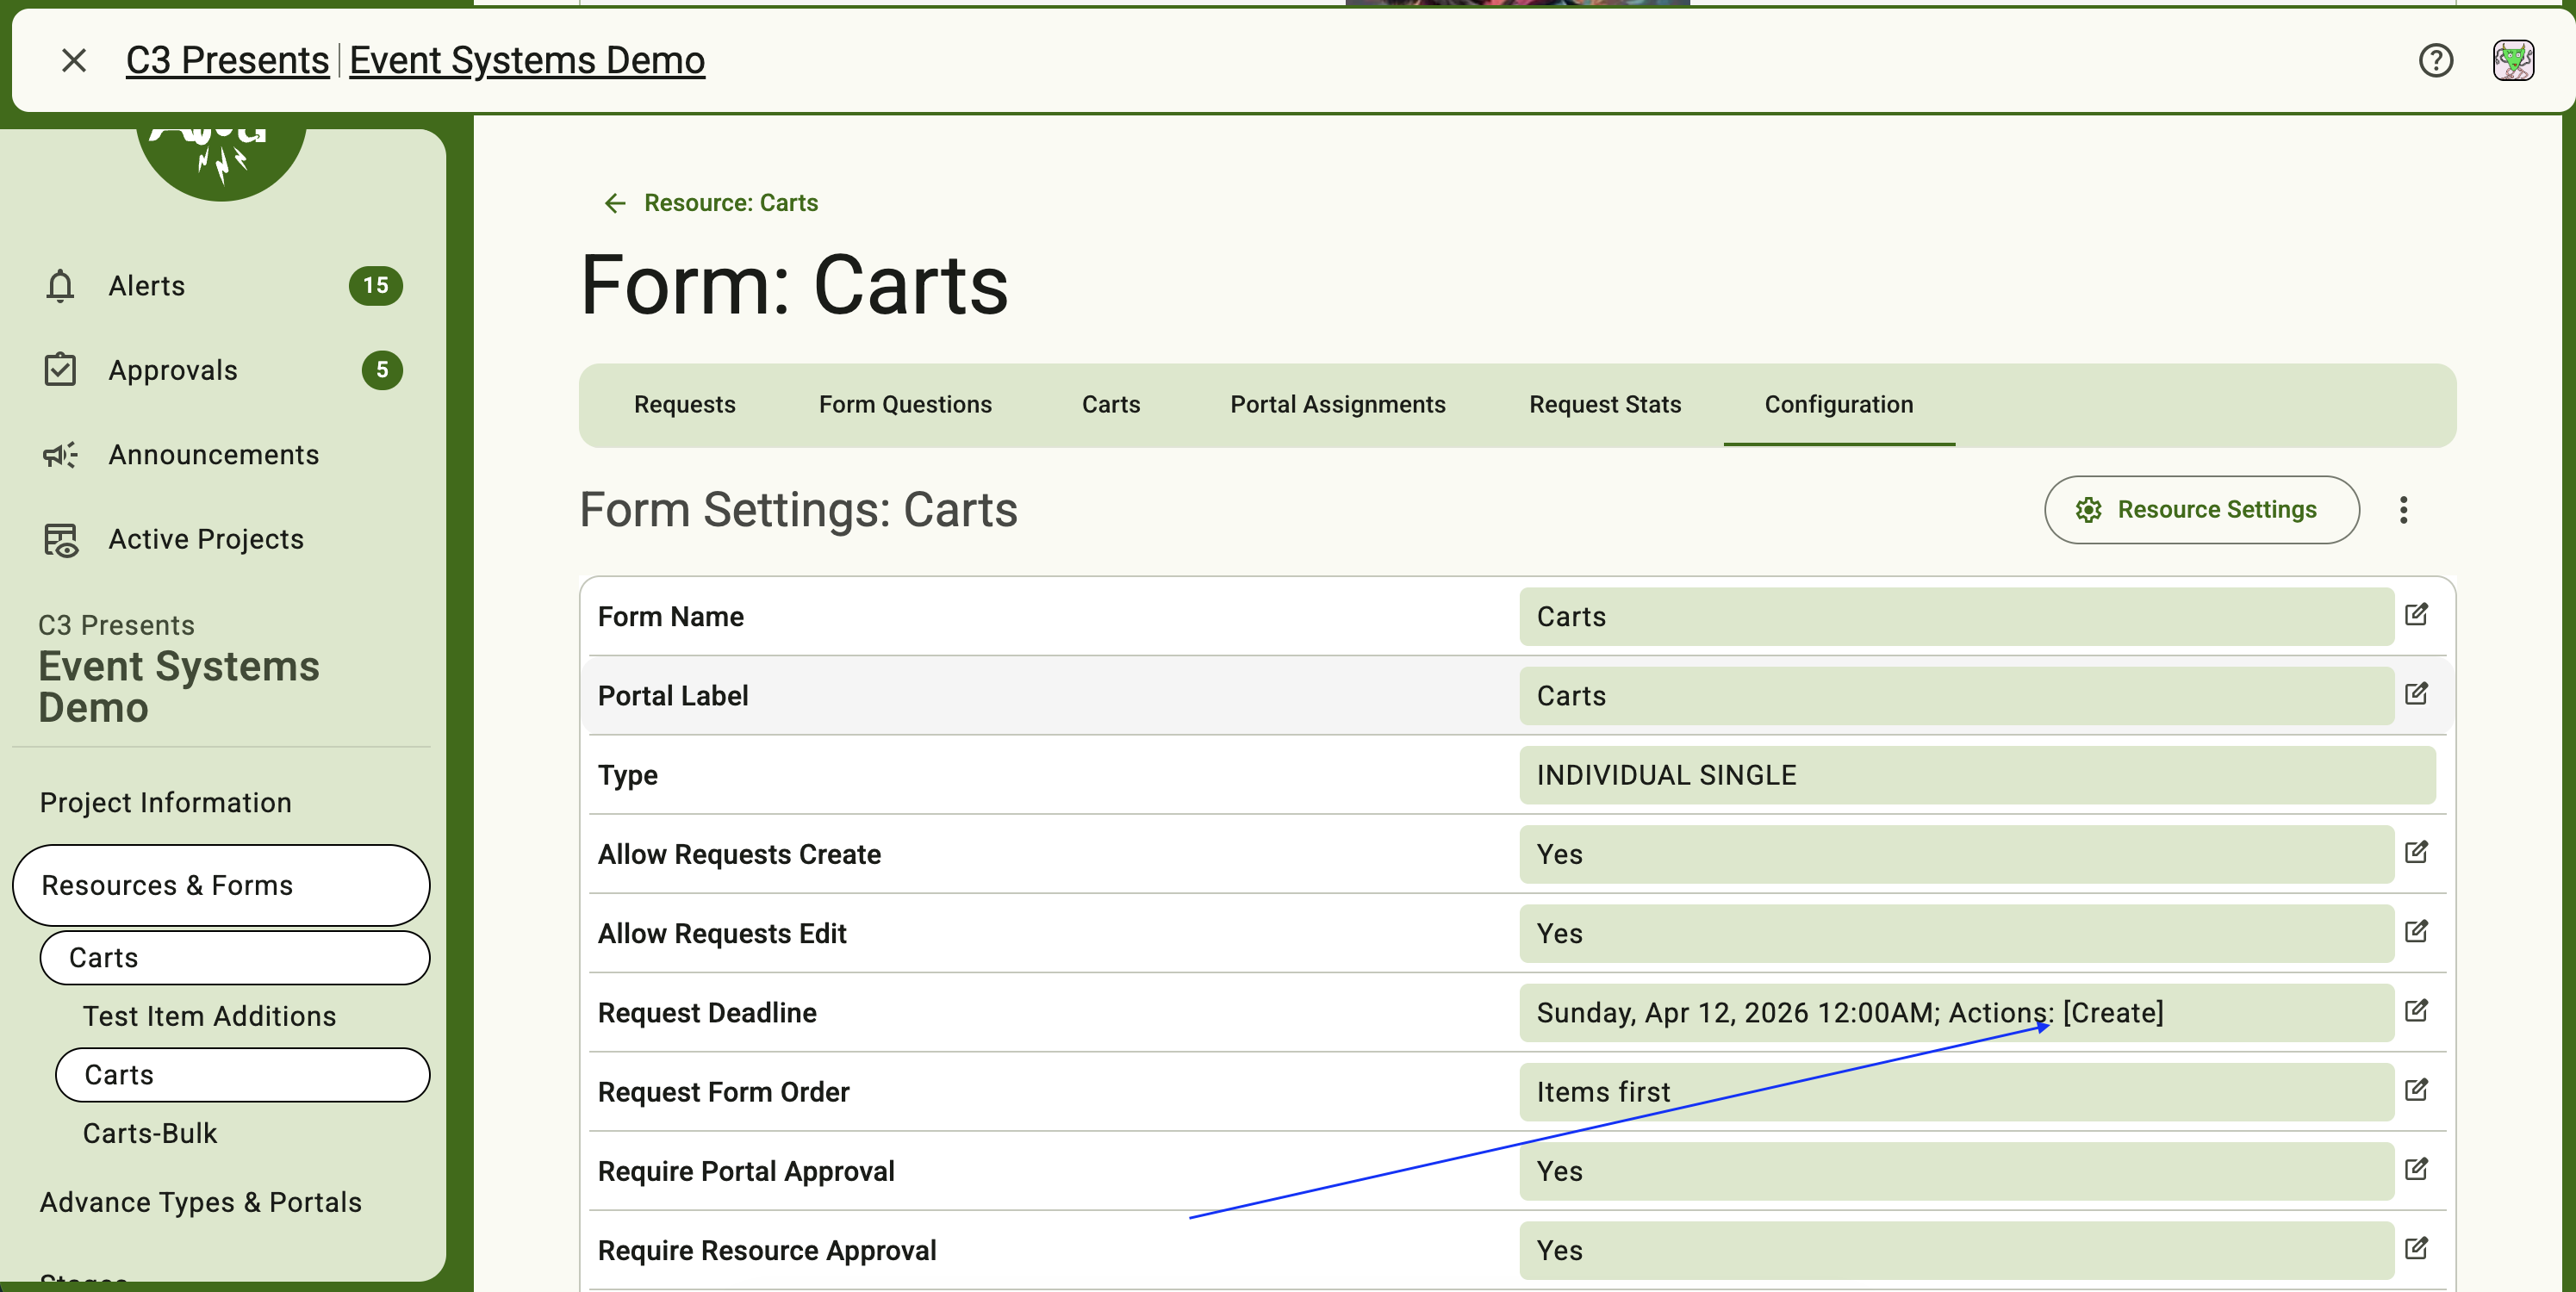
Task: Edit the Request Deadline setting
Action: (2416, 1011)
